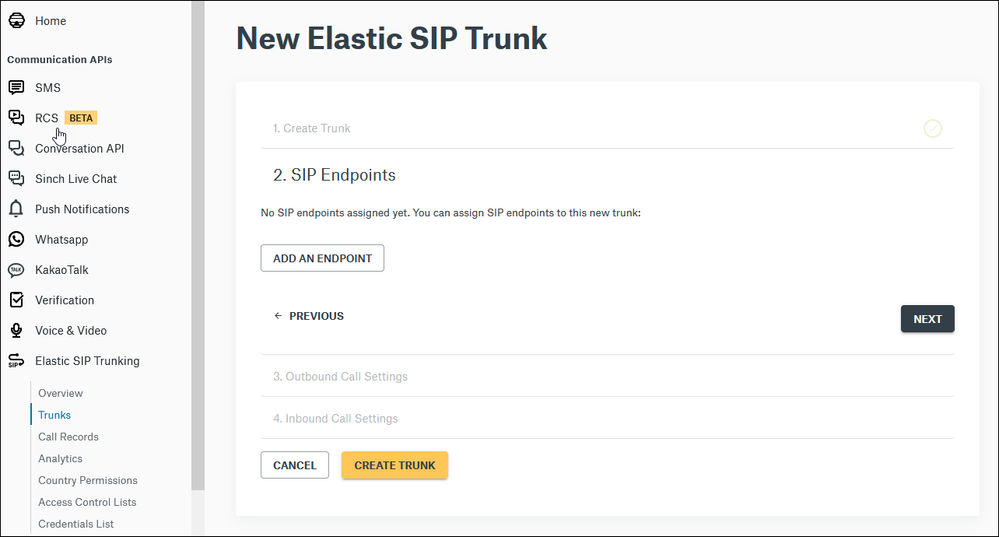Open the SMS chat bubble icon
This screenshot has height=537, width=999.
17,87
